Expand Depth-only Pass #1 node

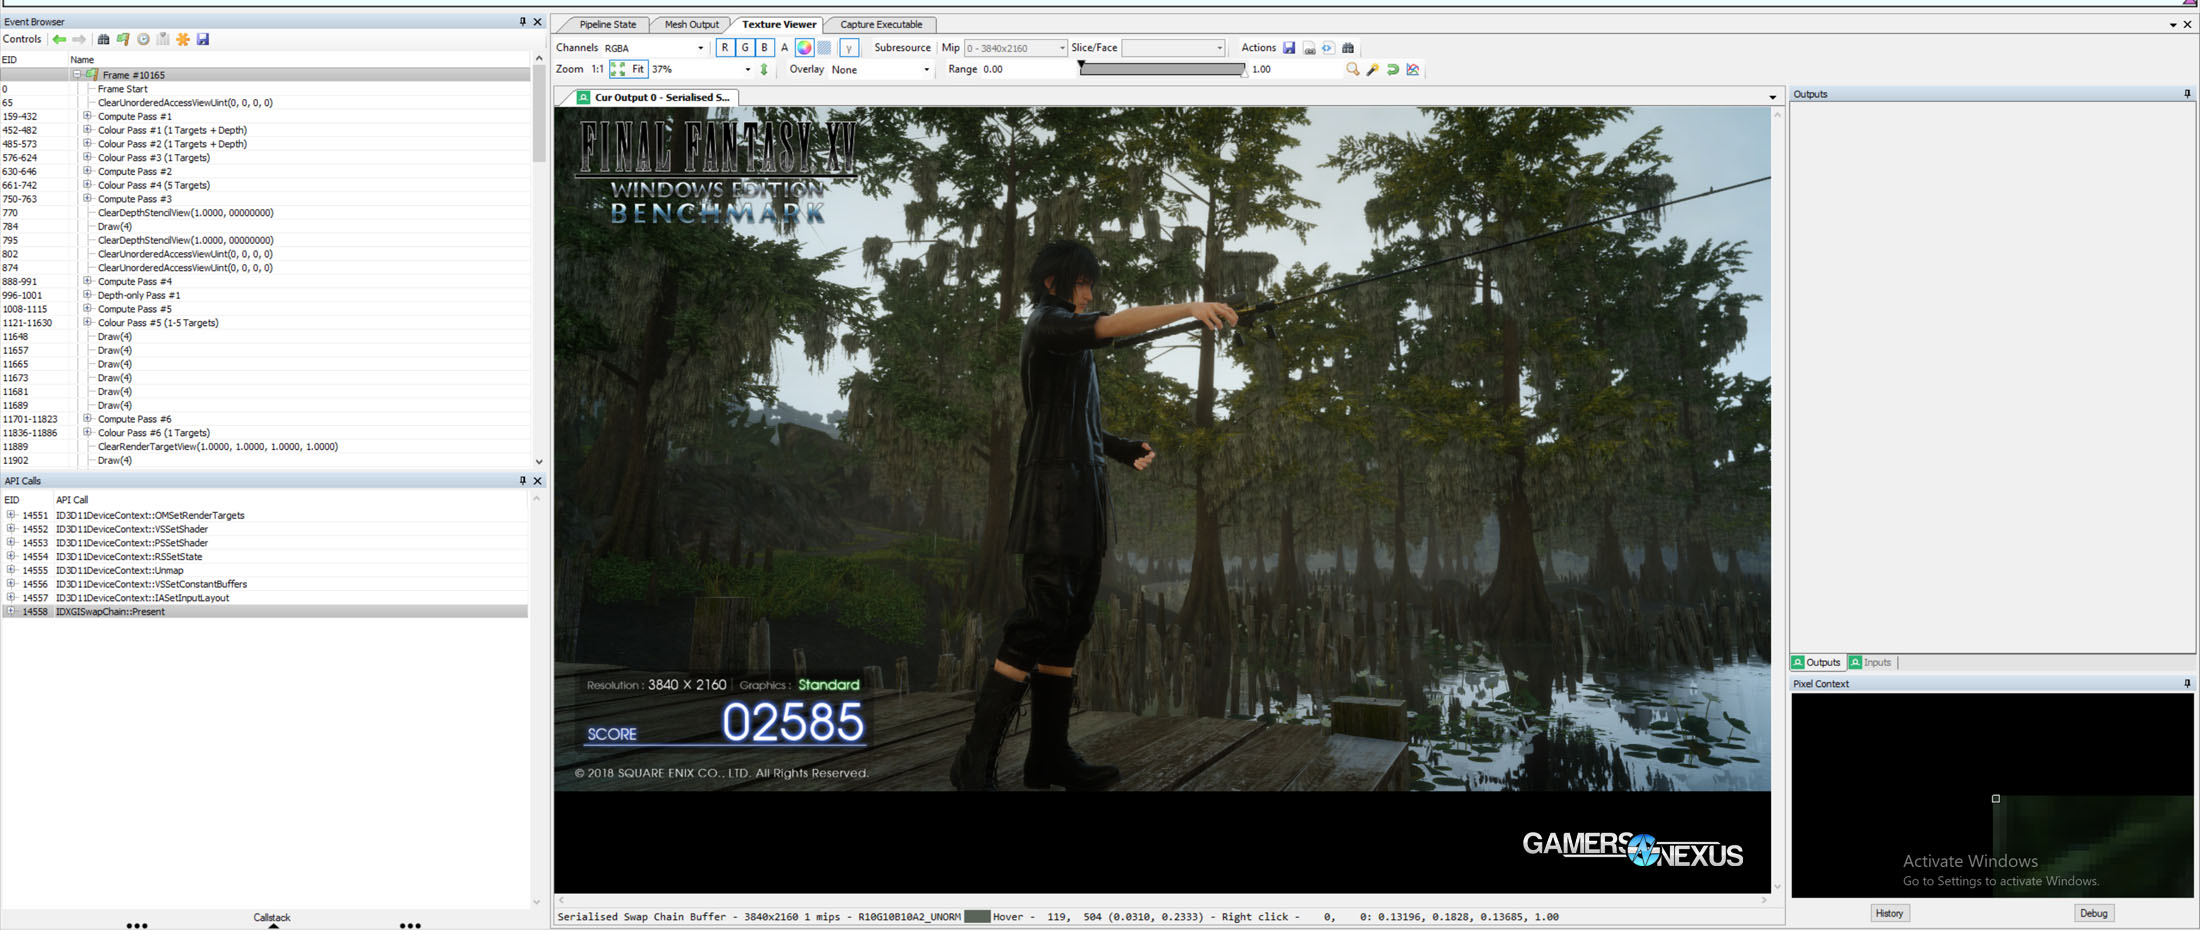pyautogui.click(x=87, y=295)
